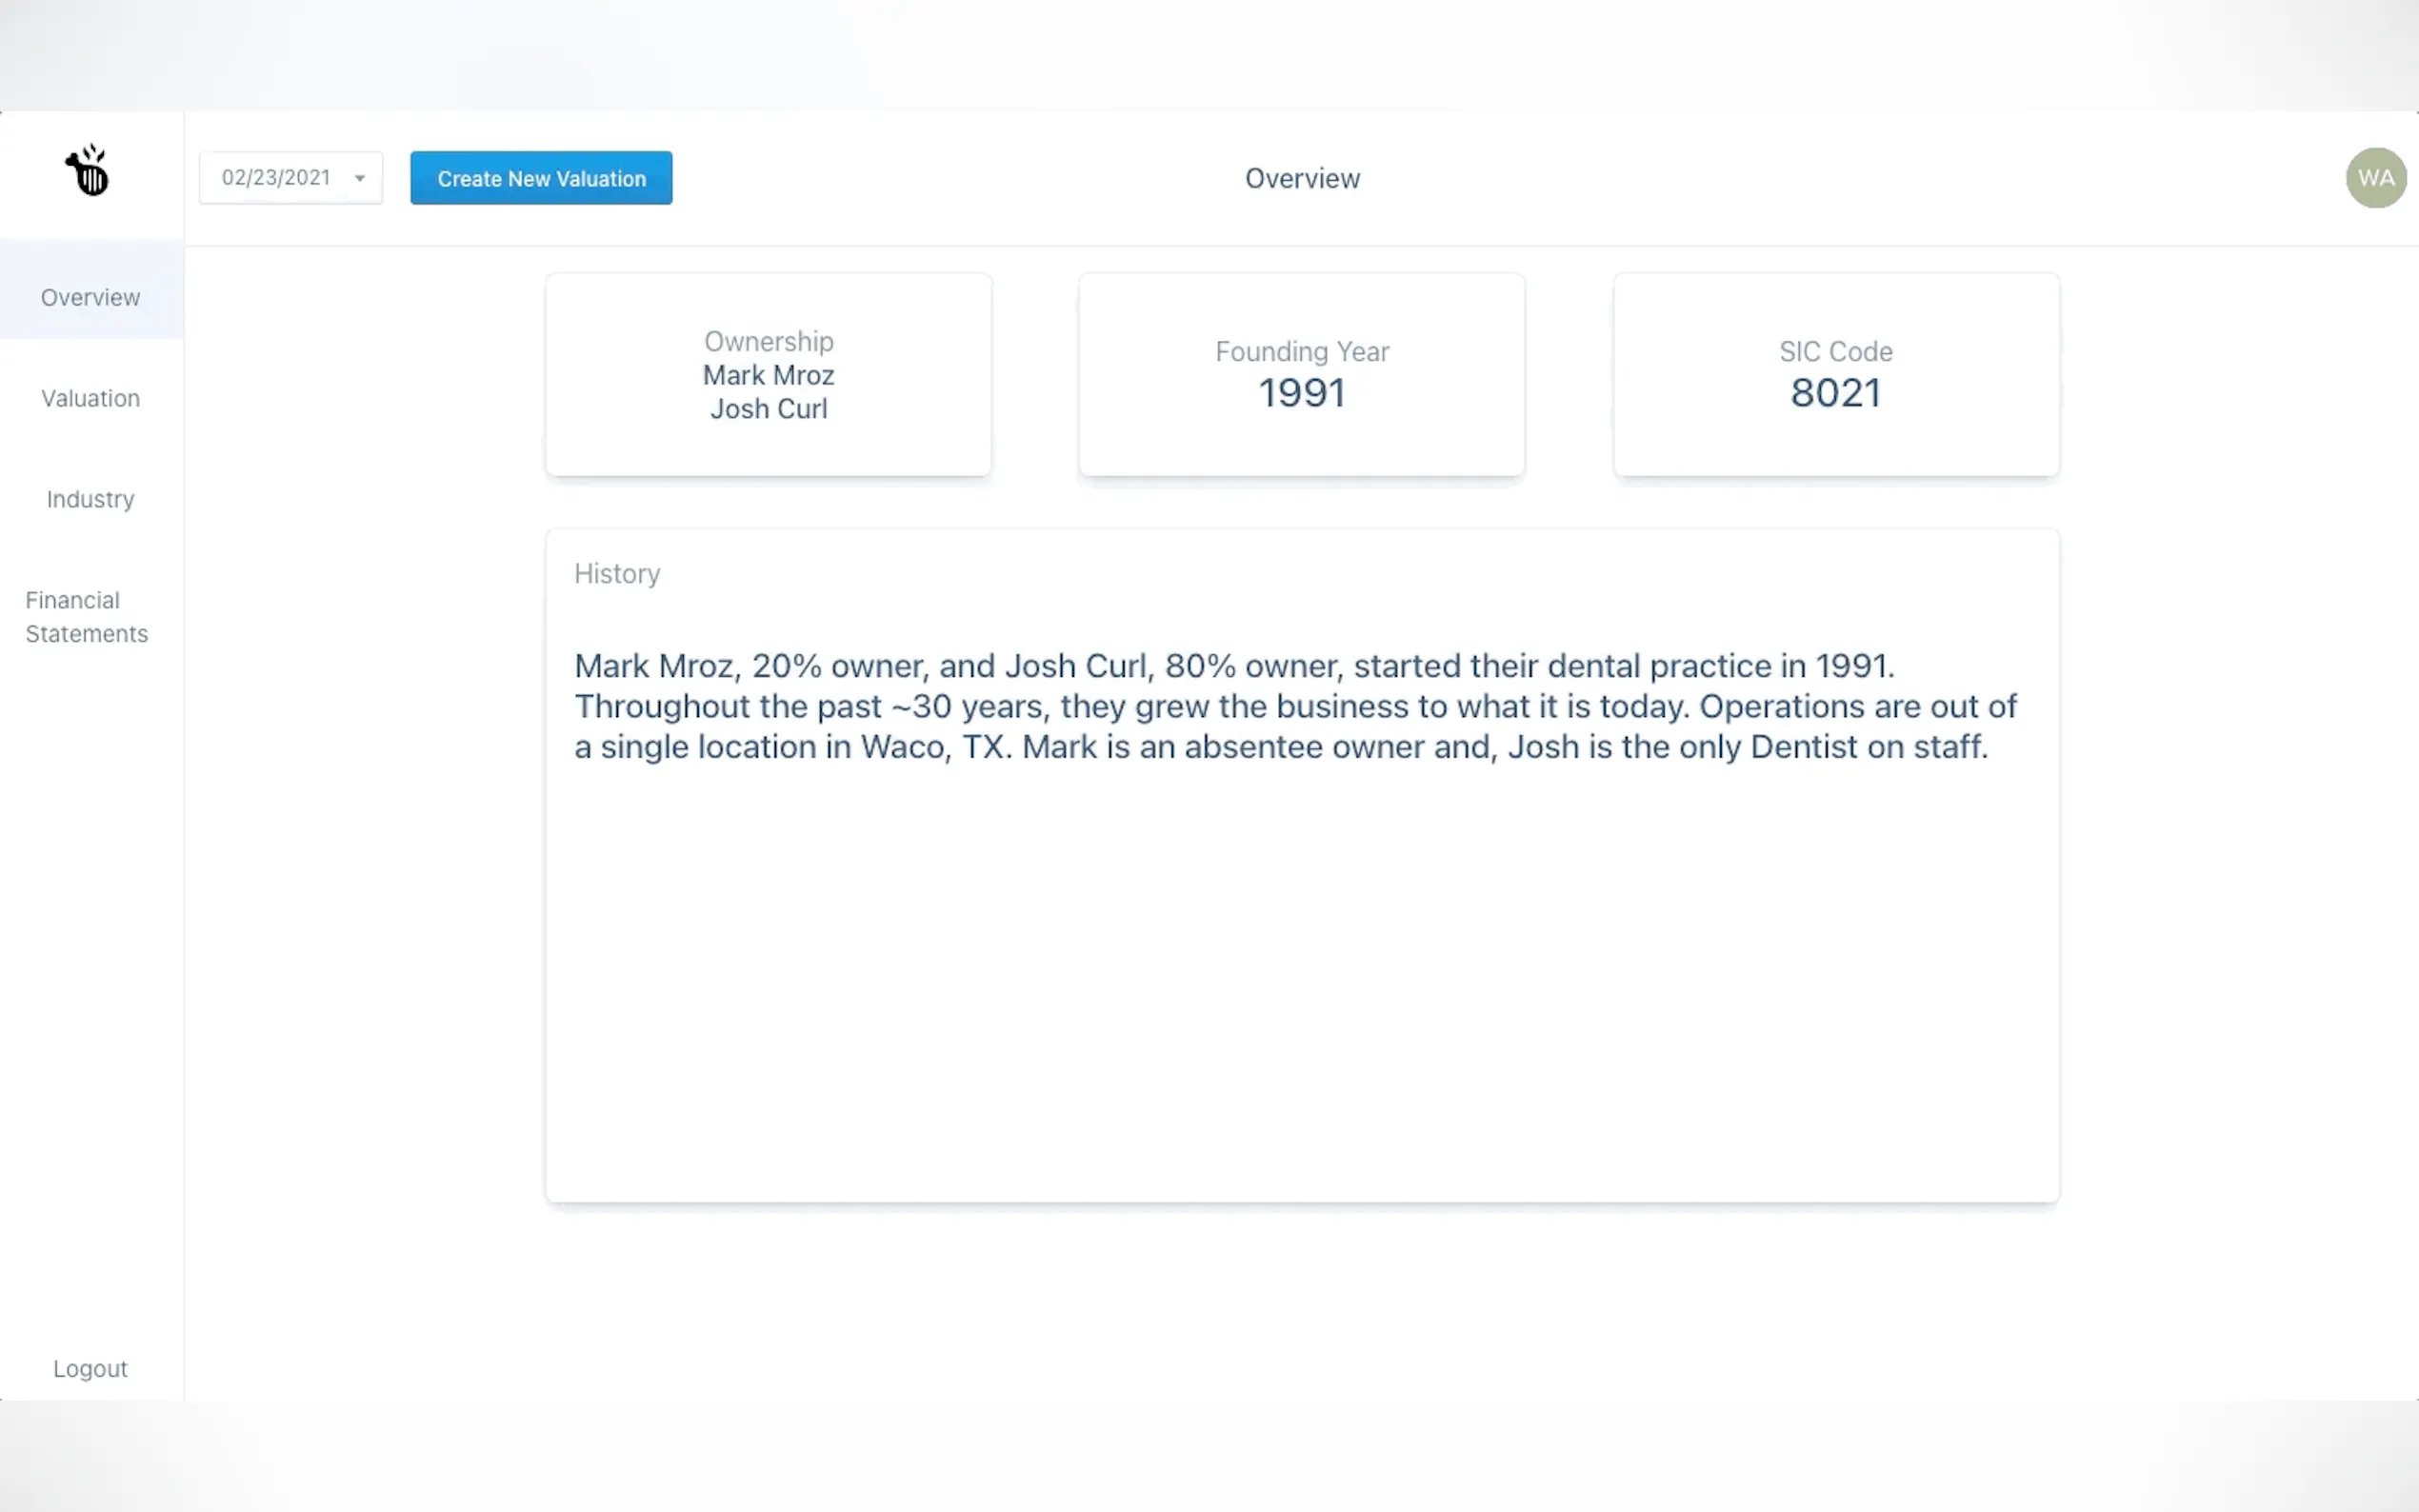The height and width of the screenshot is (1512, 2419).
Task: Select Overview in the sidebar
Action: pos(91,297)
